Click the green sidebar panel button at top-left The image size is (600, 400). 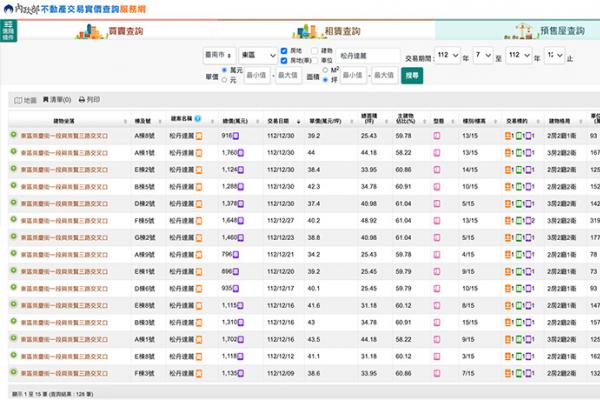click(x=8, y=31)
